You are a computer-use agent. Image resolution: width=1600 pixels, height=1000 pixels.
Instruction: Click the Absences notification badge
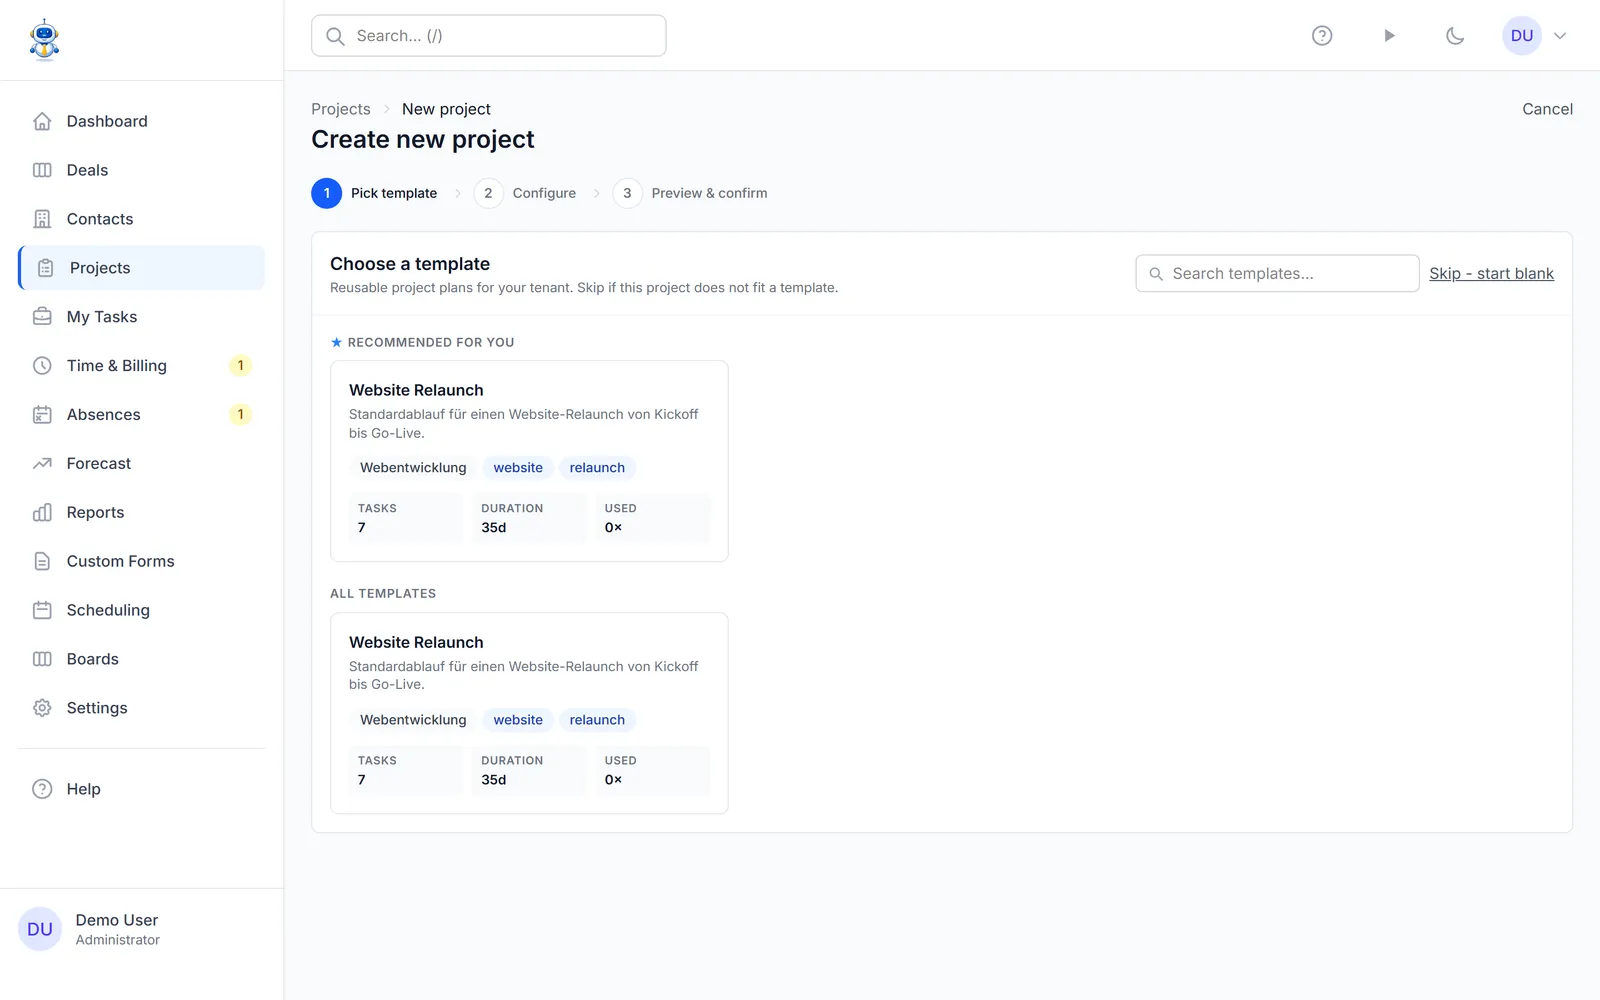click(240, 415)
